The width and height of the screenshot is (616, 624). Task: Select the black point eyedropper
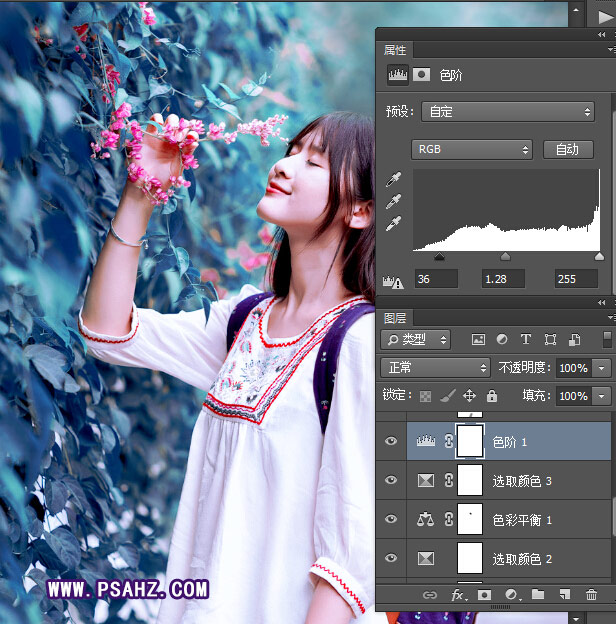click(395, 181)
